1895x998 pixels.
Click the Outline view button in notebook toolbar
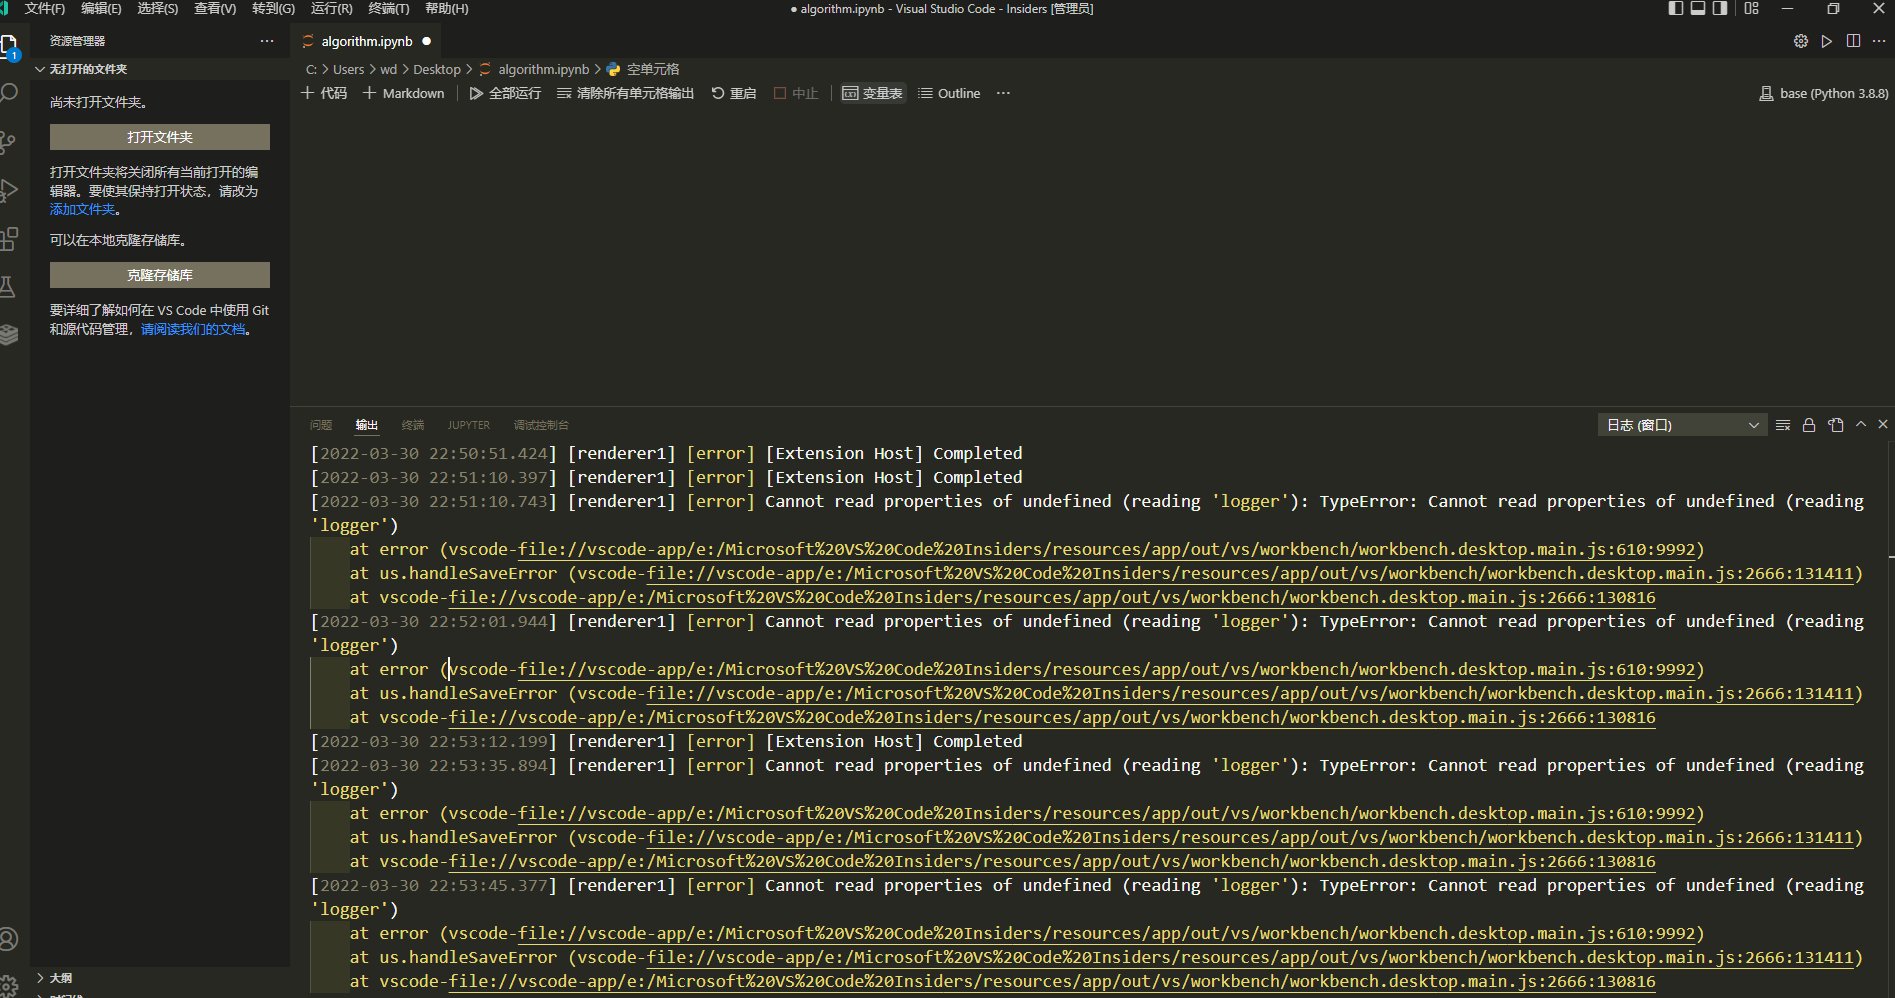[x=948, y=93]
